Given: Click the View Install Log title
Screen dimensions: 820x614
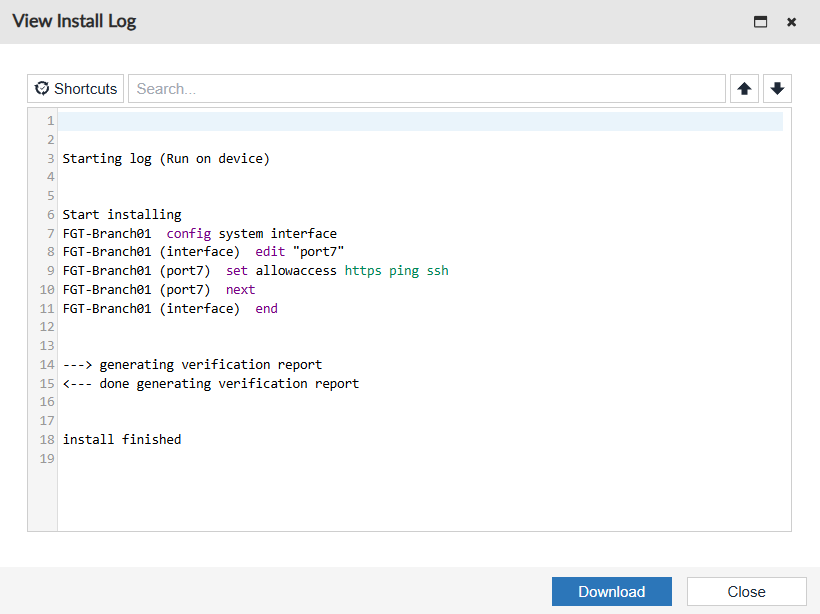Looking at the screenshot, I should [x=74, y=20].
